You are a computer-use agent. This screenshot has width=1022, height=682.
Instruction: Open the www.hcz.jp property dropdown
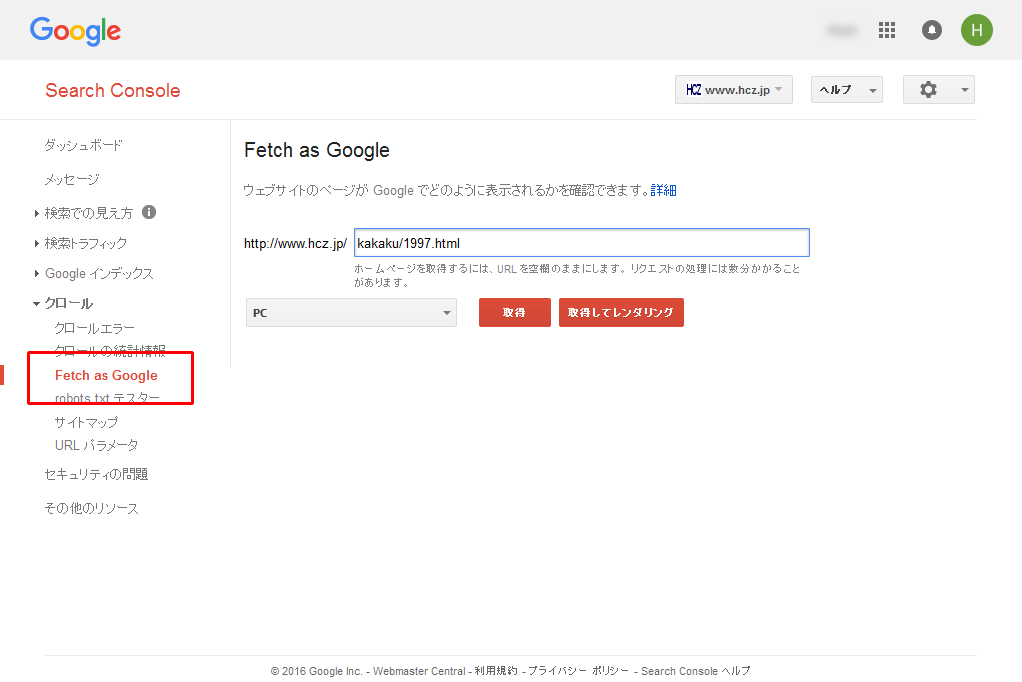pyautogui.click(x=733, y=90)
